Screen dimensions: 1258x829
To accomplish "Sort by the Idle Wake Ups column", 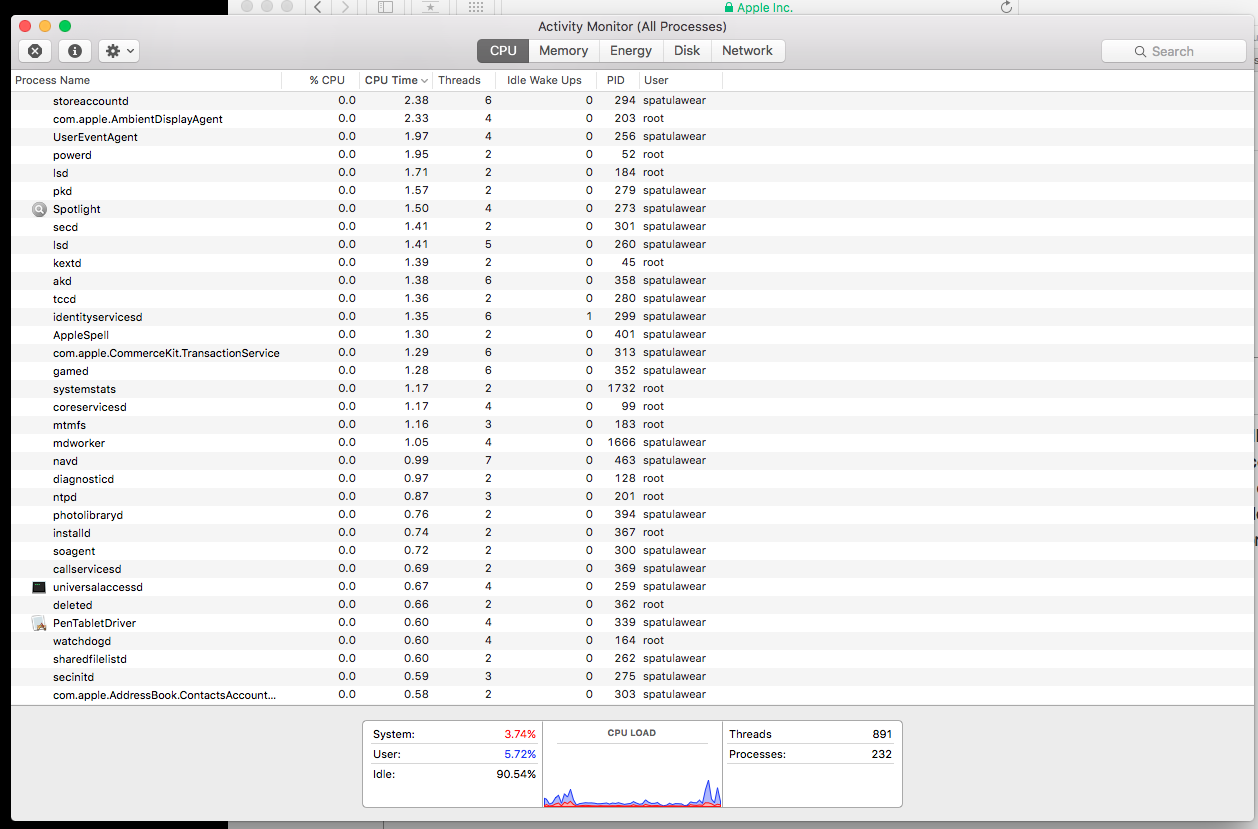I will pos(546,80).
